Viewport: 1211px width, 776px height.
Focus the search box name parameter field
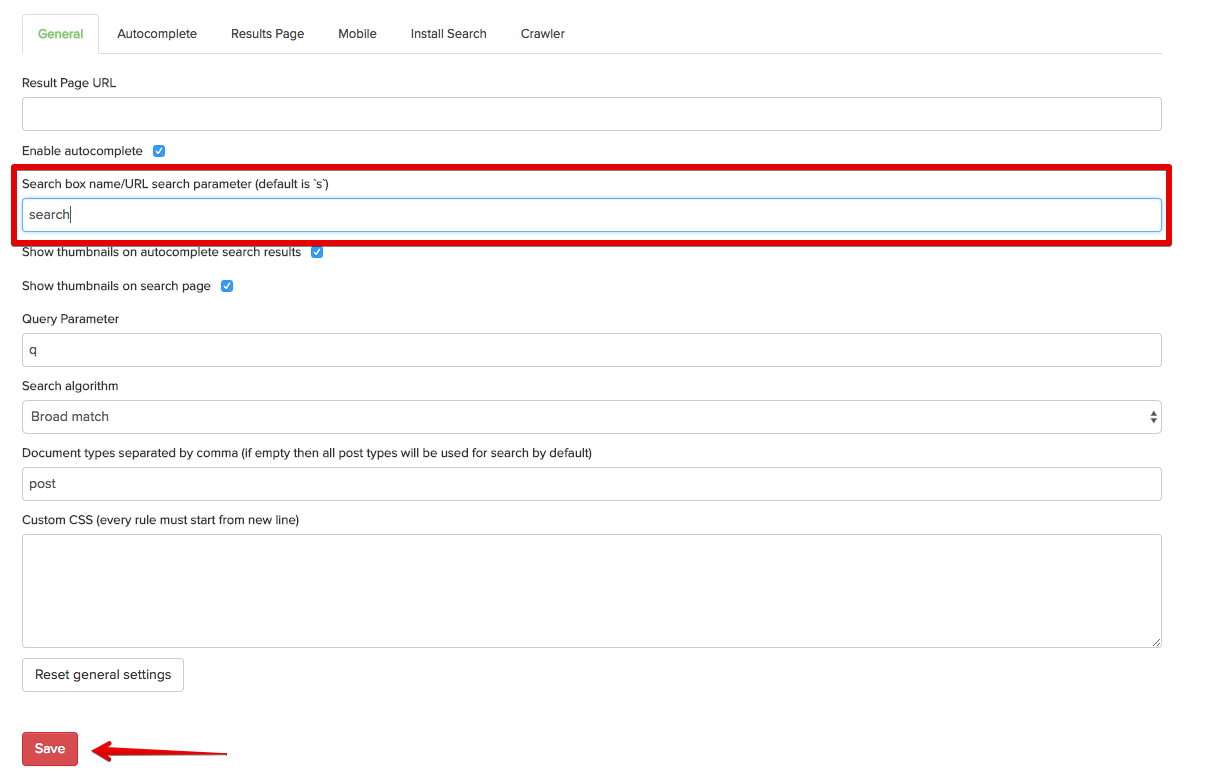592,215
